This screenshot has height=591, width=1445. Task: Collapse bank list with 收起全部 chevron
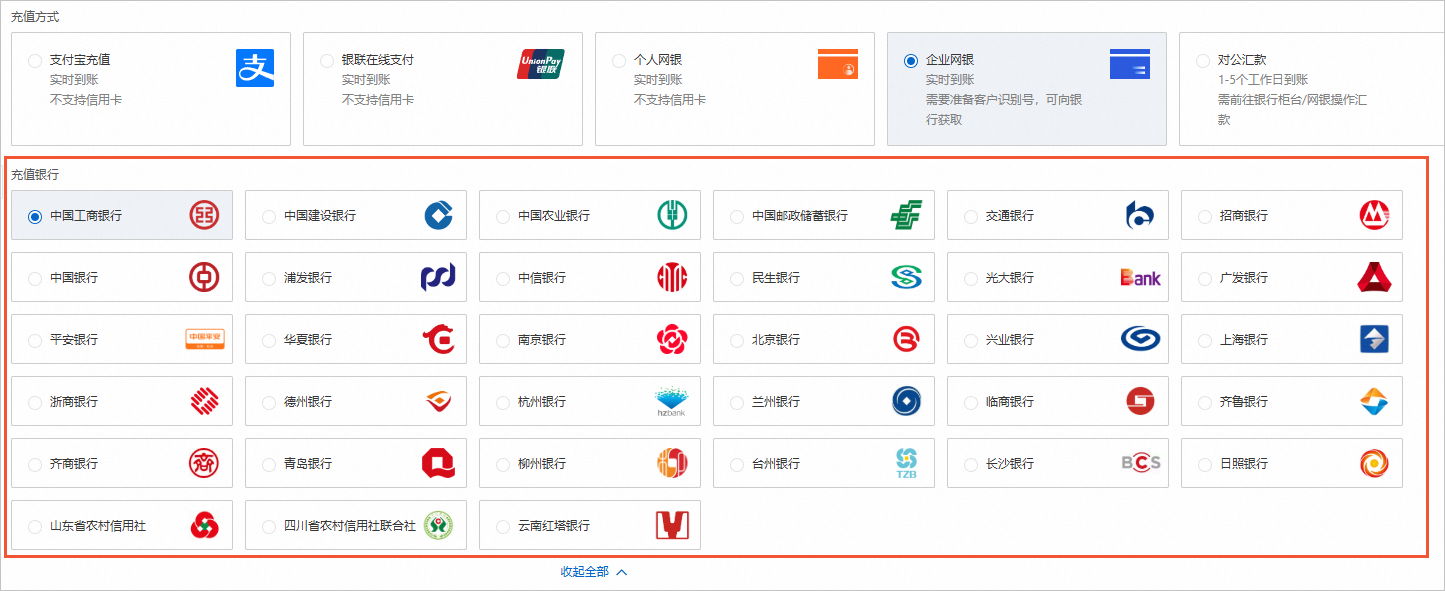click(621, 572)
